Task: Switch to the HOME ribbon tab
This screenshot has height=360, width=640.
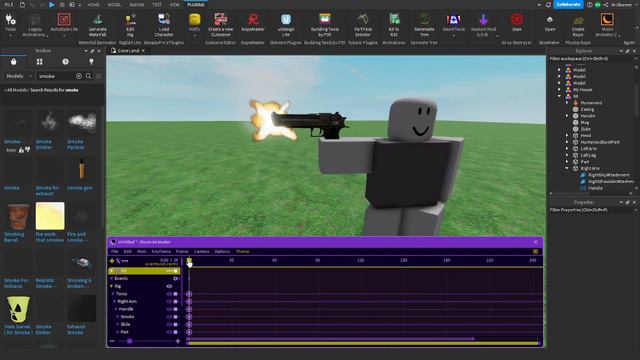Action: pos(93,4)
